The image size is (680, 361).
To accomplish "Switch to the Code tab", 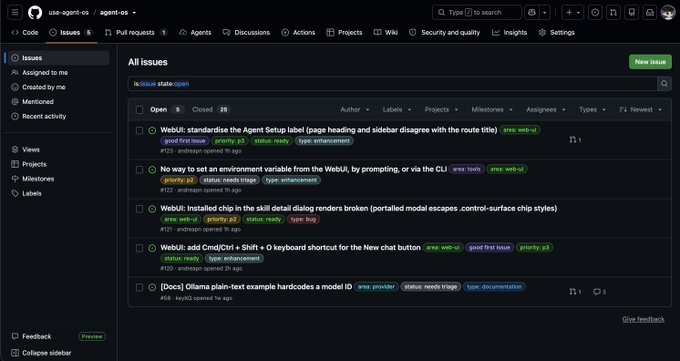I will [25, 33].
